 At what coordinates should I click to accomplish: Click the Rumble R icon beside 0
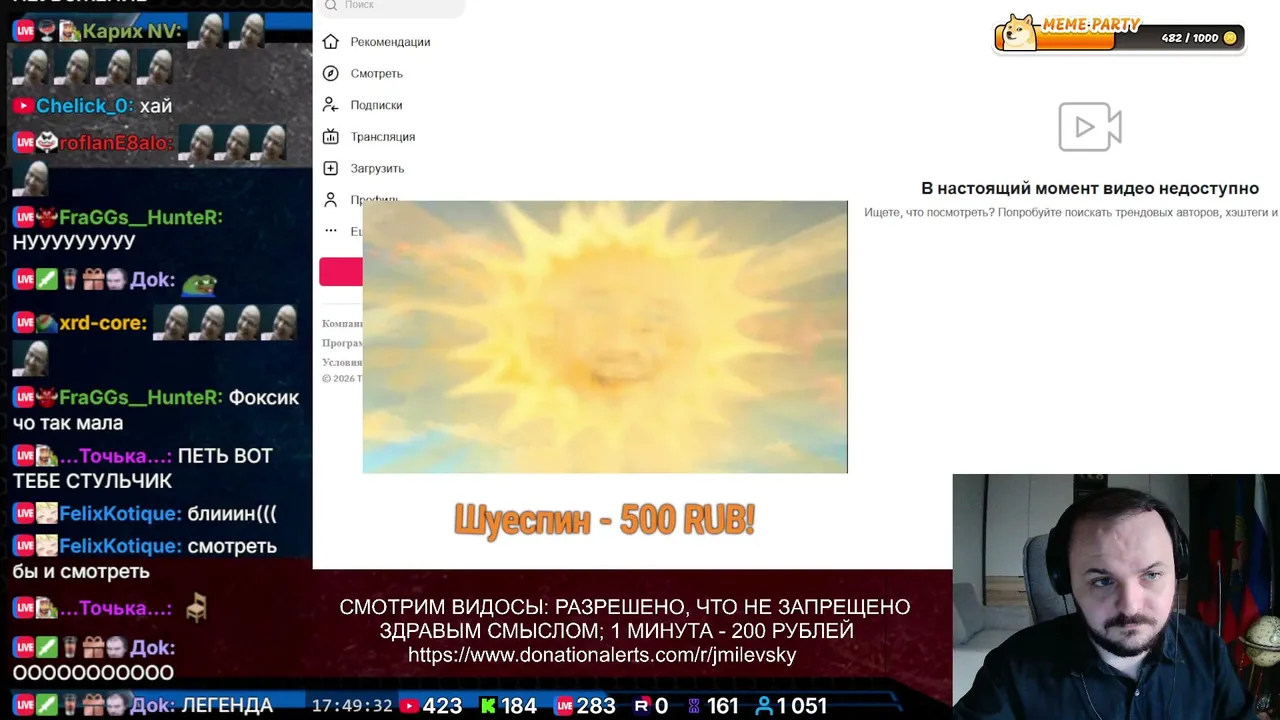642,706
